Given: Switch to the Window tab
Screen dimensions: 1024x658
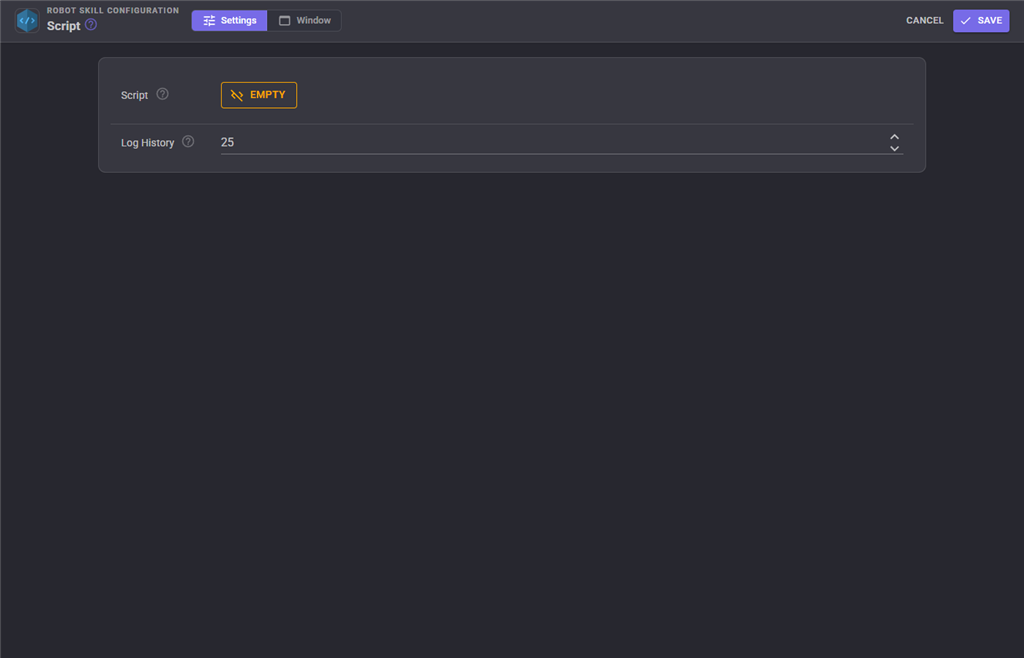Looking at the screenshot, I should 304,20.
